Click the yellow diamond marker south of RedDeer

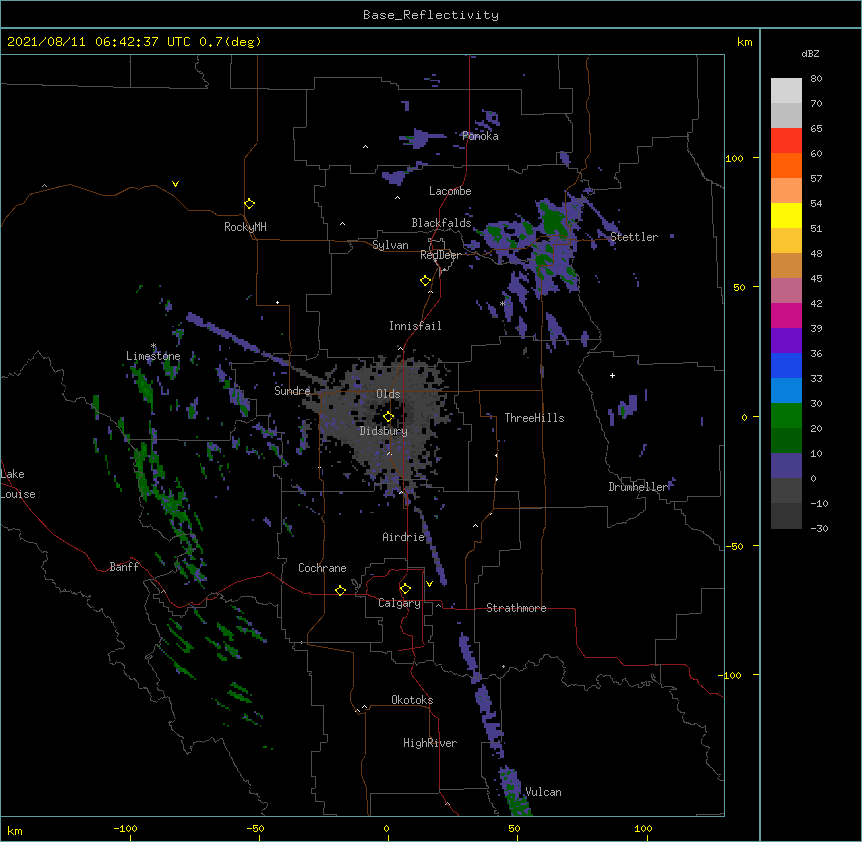(x=426, y=281)
